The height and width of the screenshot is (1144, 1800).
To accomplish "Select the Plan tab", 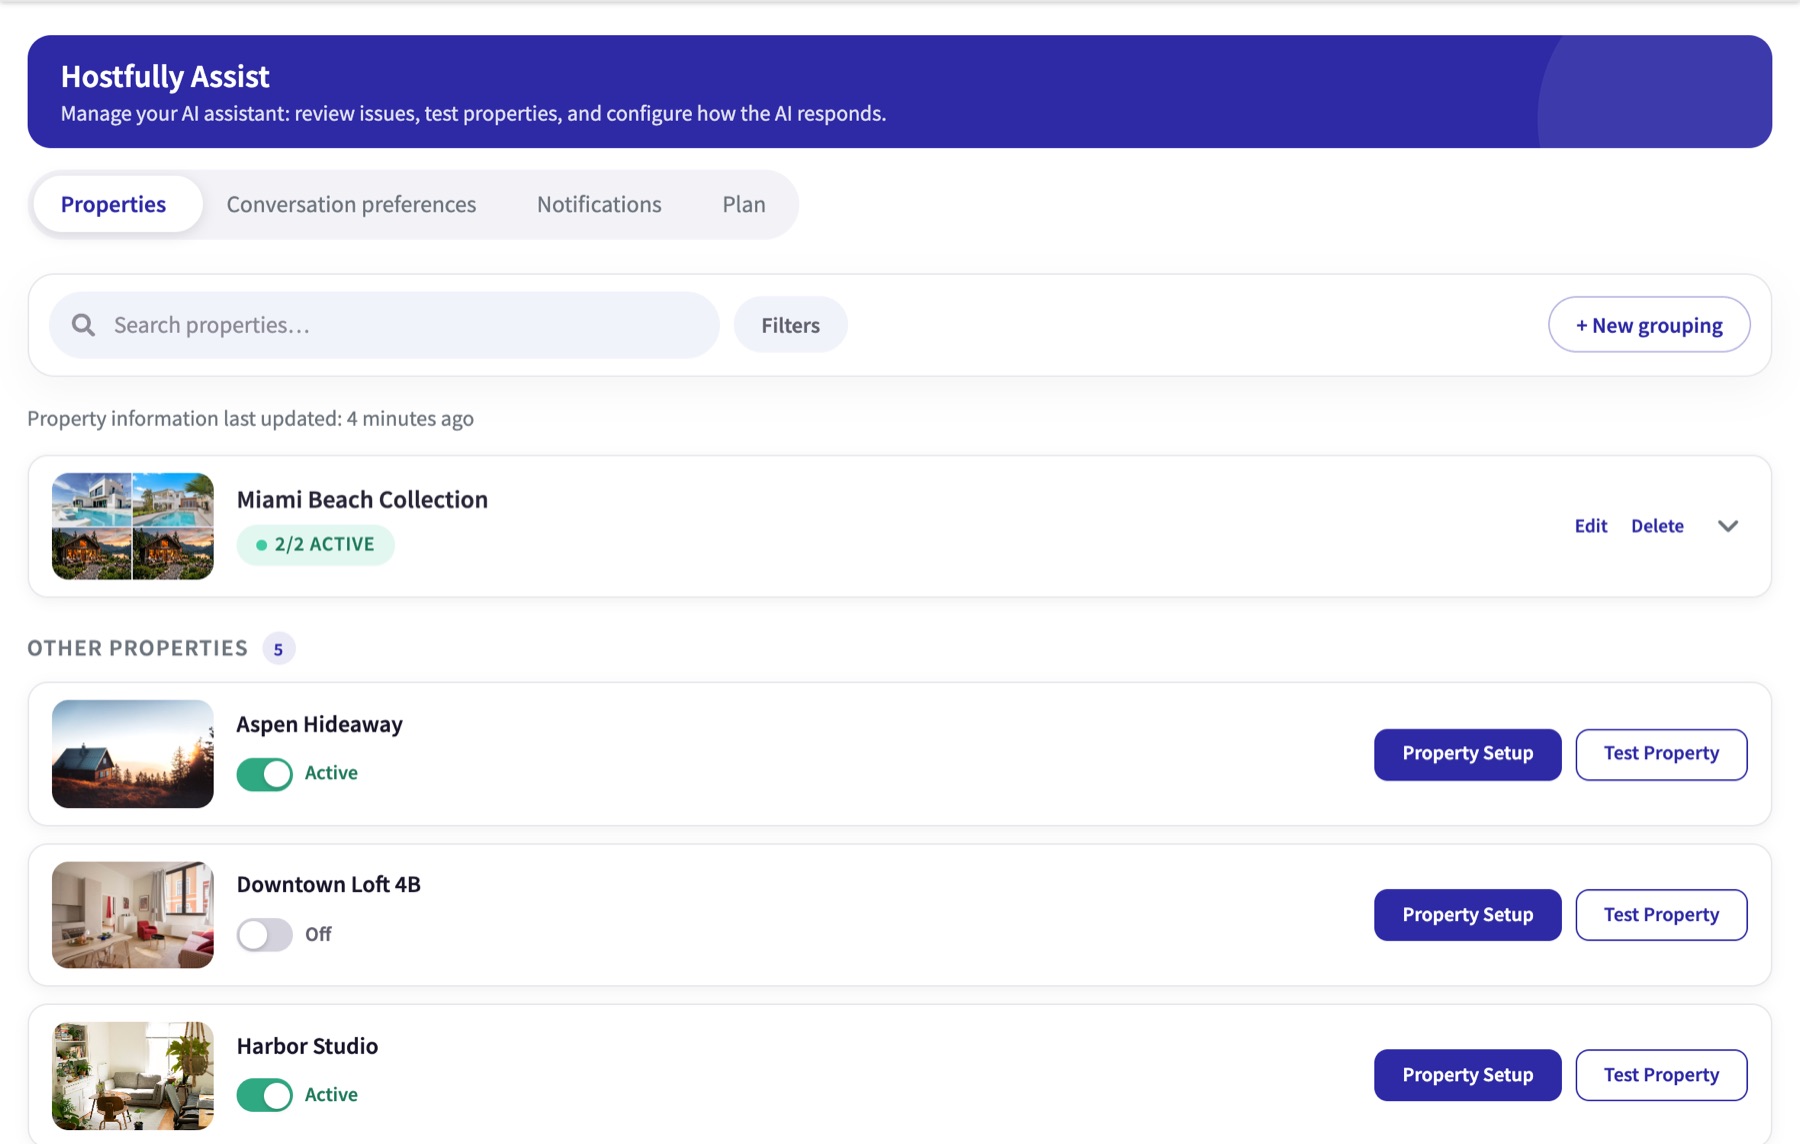I will click(x=744, y=204).
